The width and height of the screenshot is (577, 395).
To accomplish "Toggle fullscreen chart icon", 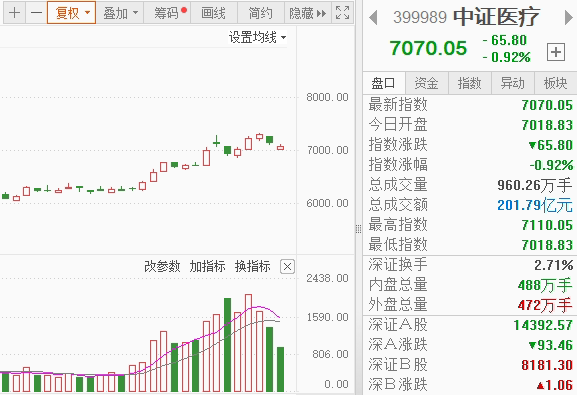I will coord(343,13).
